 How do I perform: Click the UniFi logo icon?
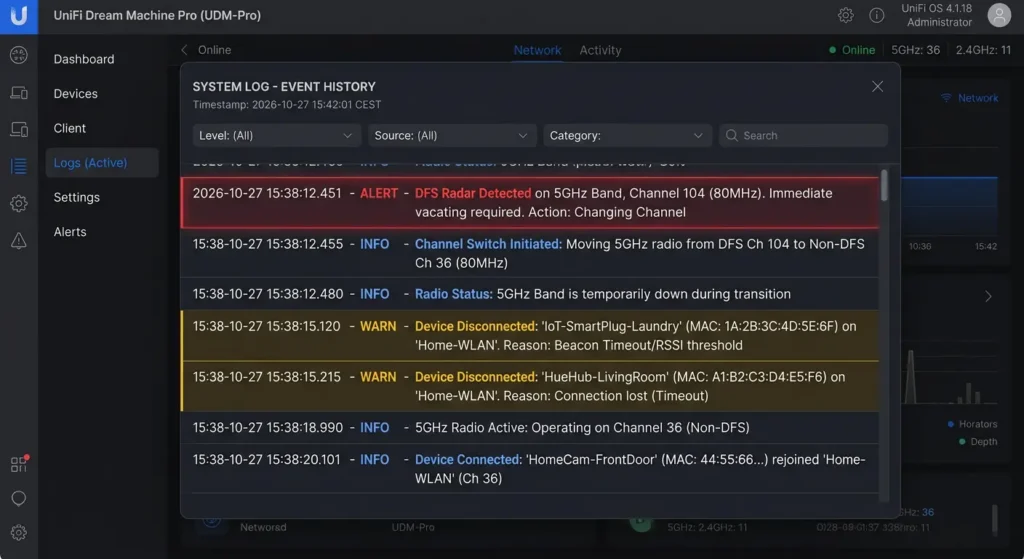(19, 16)
